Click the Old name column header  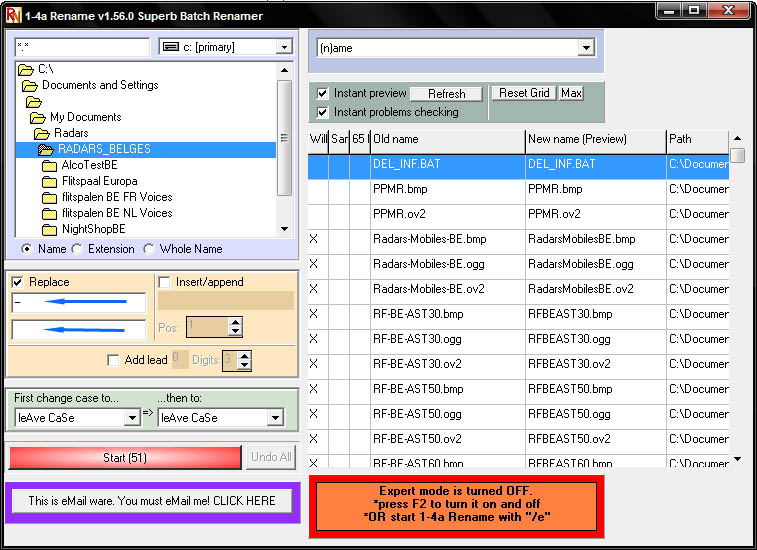[x=447, y=139]
